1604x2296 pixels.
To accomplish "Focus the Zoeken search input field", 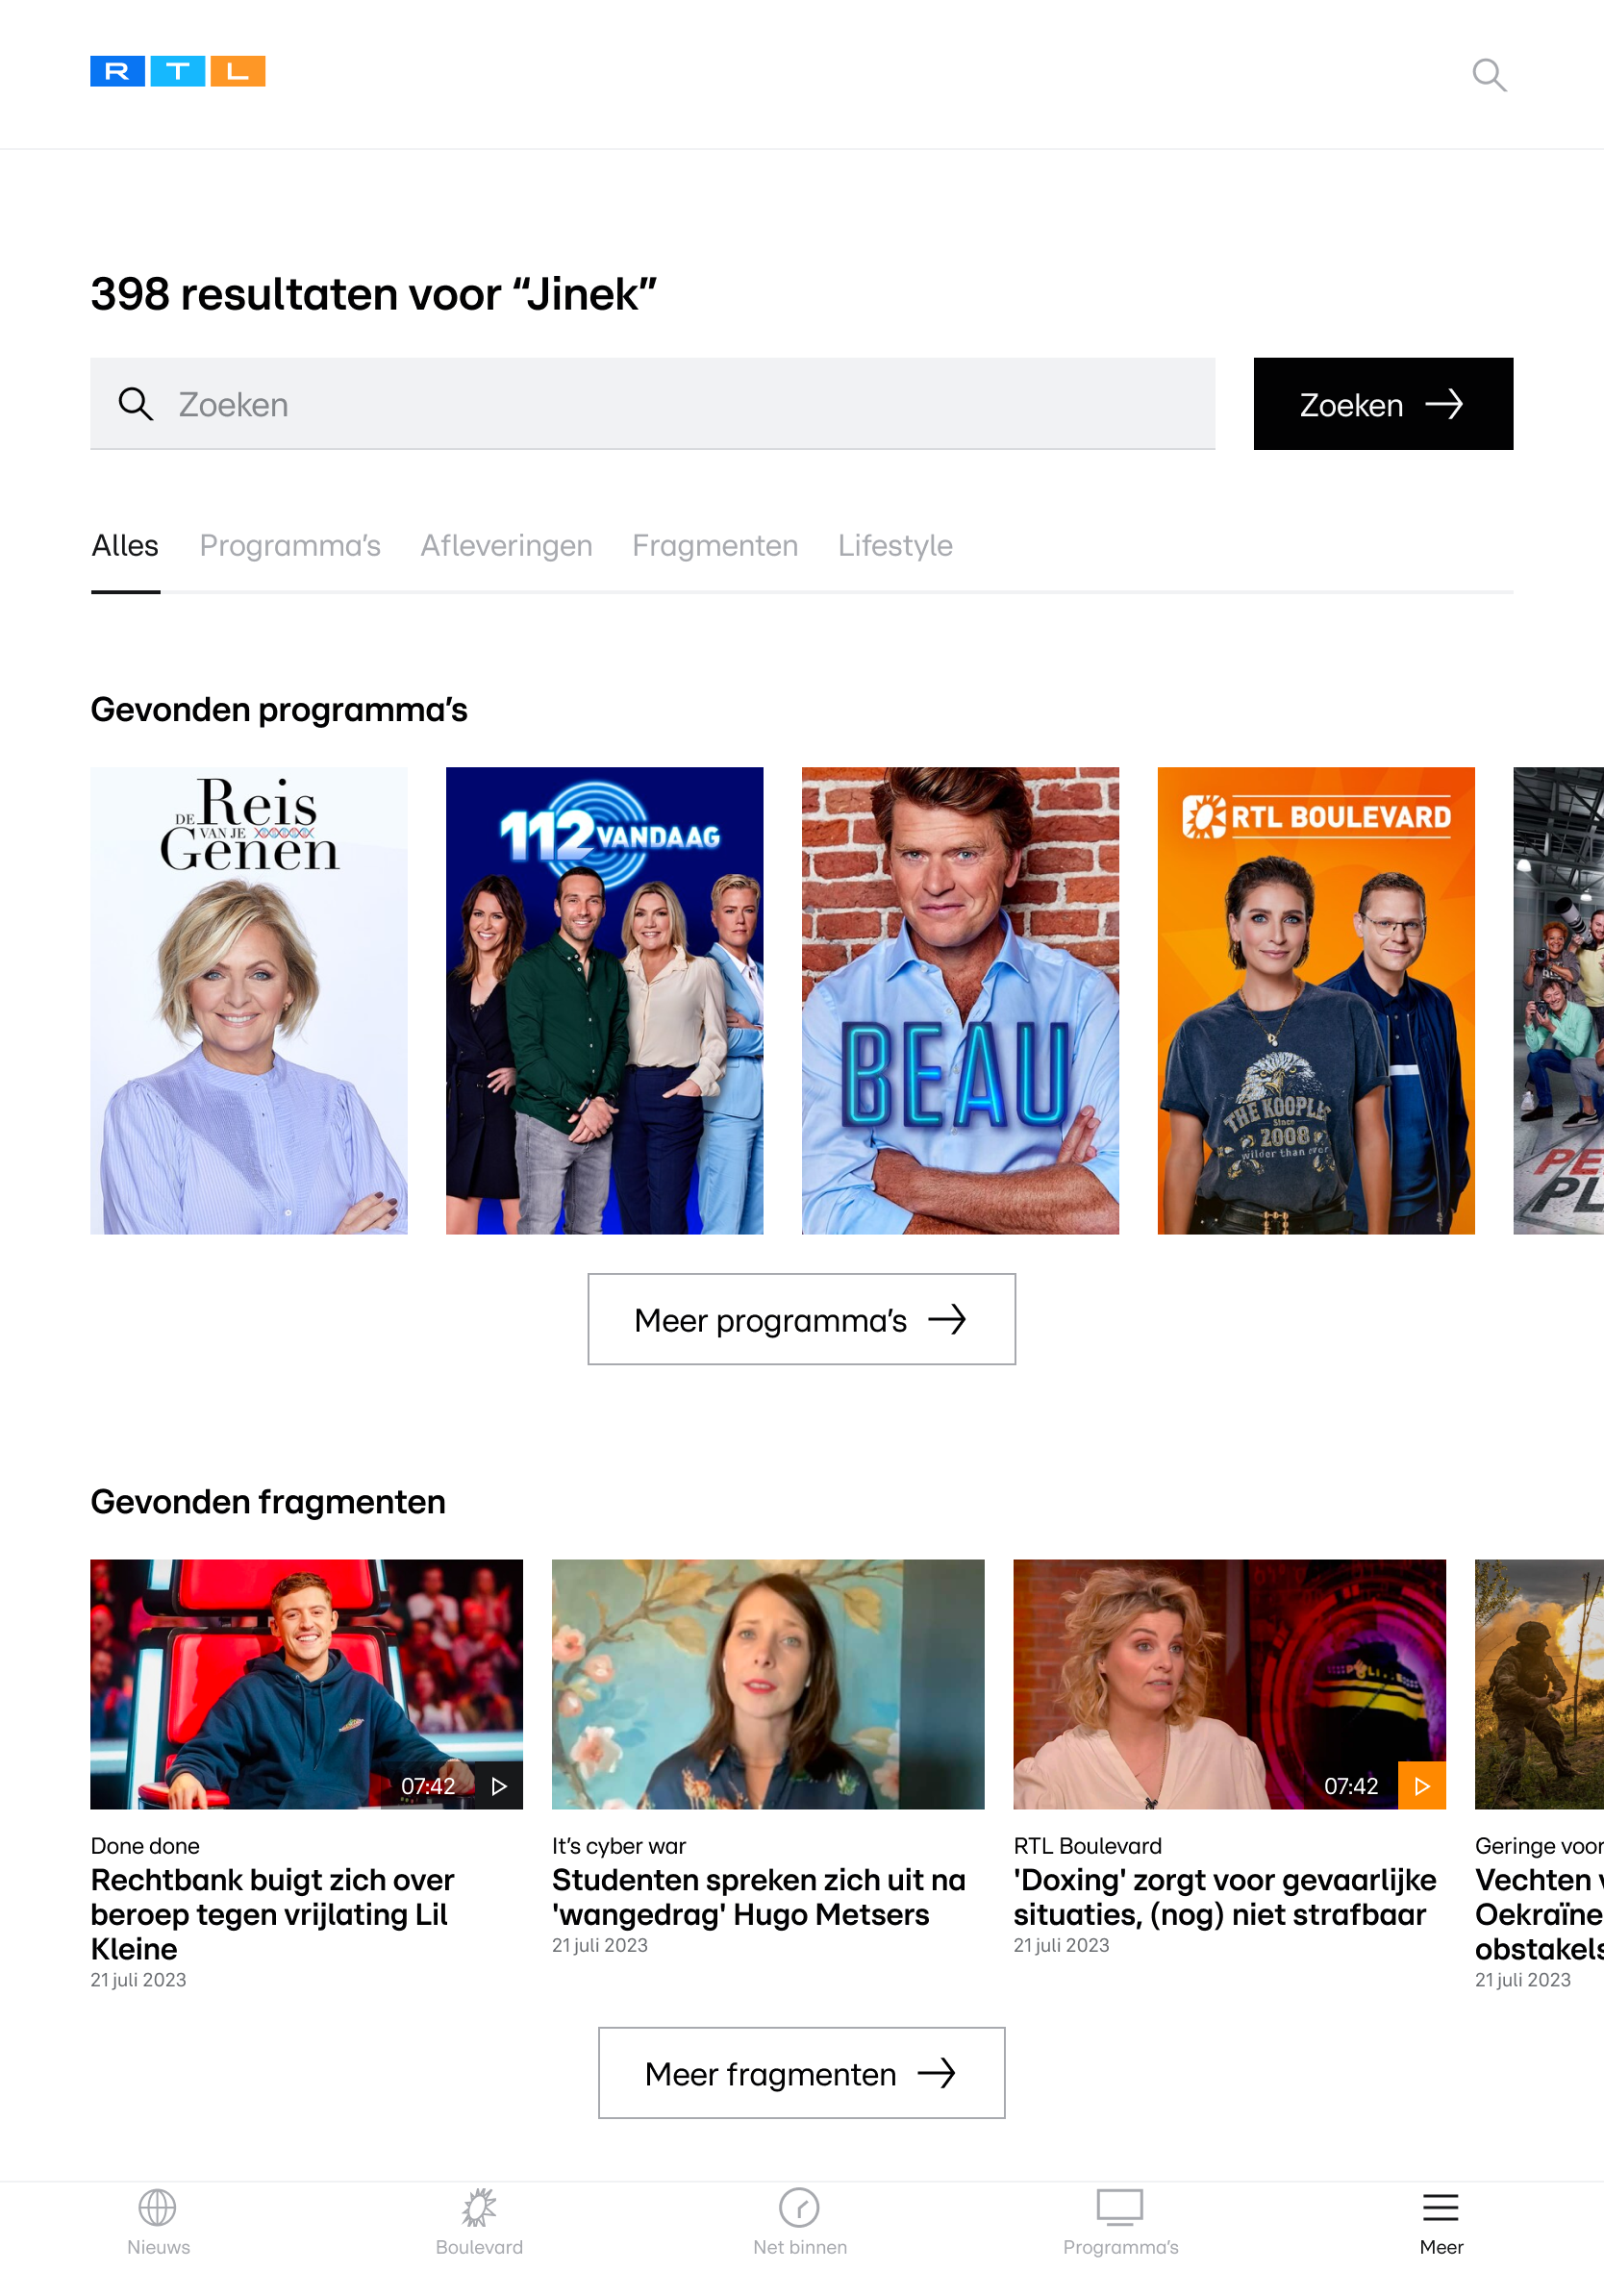I will tap(652, 404).
